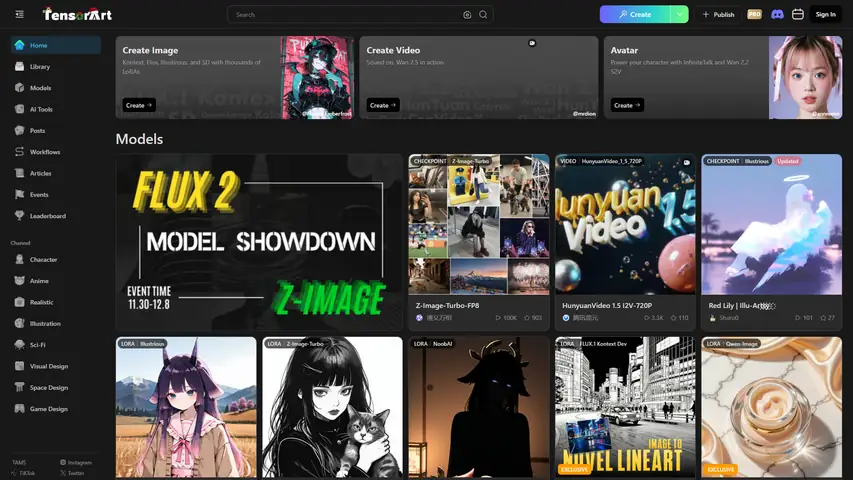Open the NoobAI LoRA silhouette thumbnail

coord(479,407)
